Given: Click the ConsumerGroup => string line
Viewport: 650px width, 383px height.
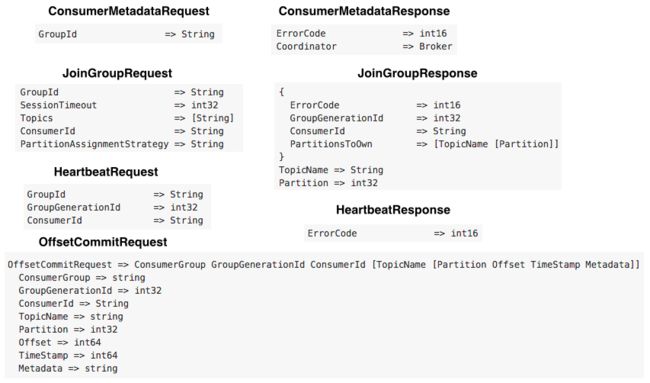Looking at the screenshot, I should tap(82, 278).
